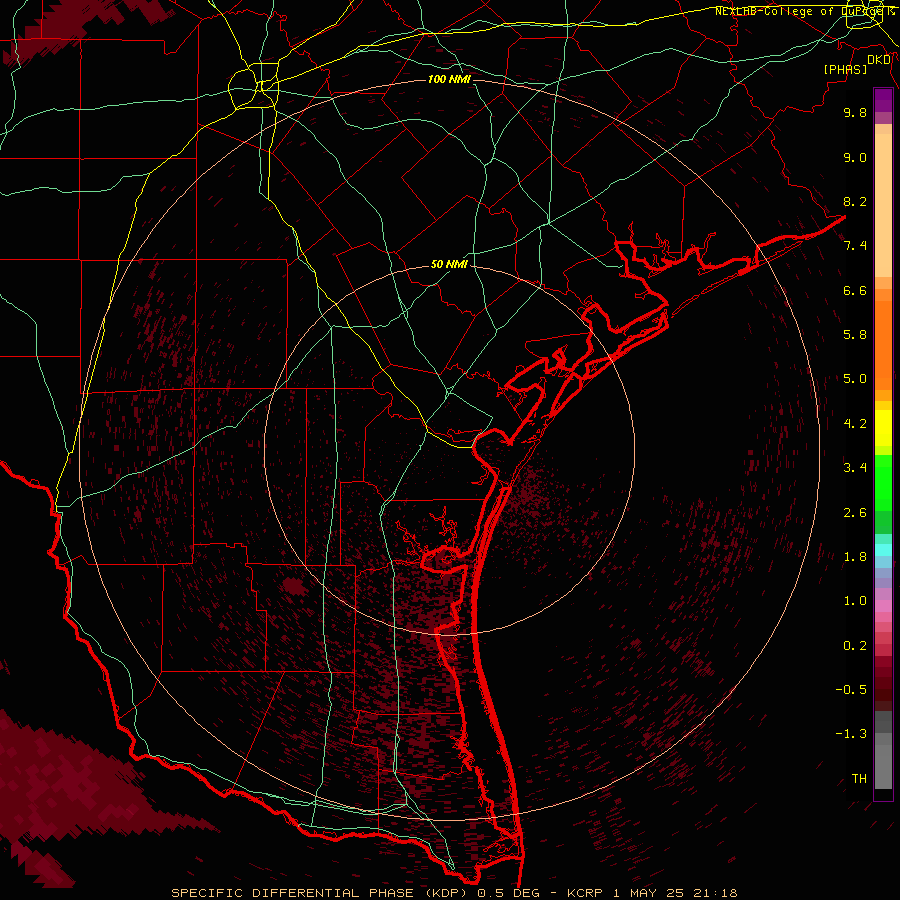The height and width of the screenshot is (900, 900).
Task: Click the 4.2 scale value
Action: click(855, 424)
